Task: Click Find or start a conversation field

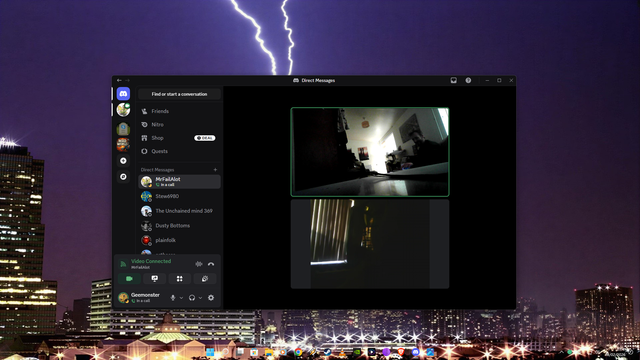Action: coord(179,94)
